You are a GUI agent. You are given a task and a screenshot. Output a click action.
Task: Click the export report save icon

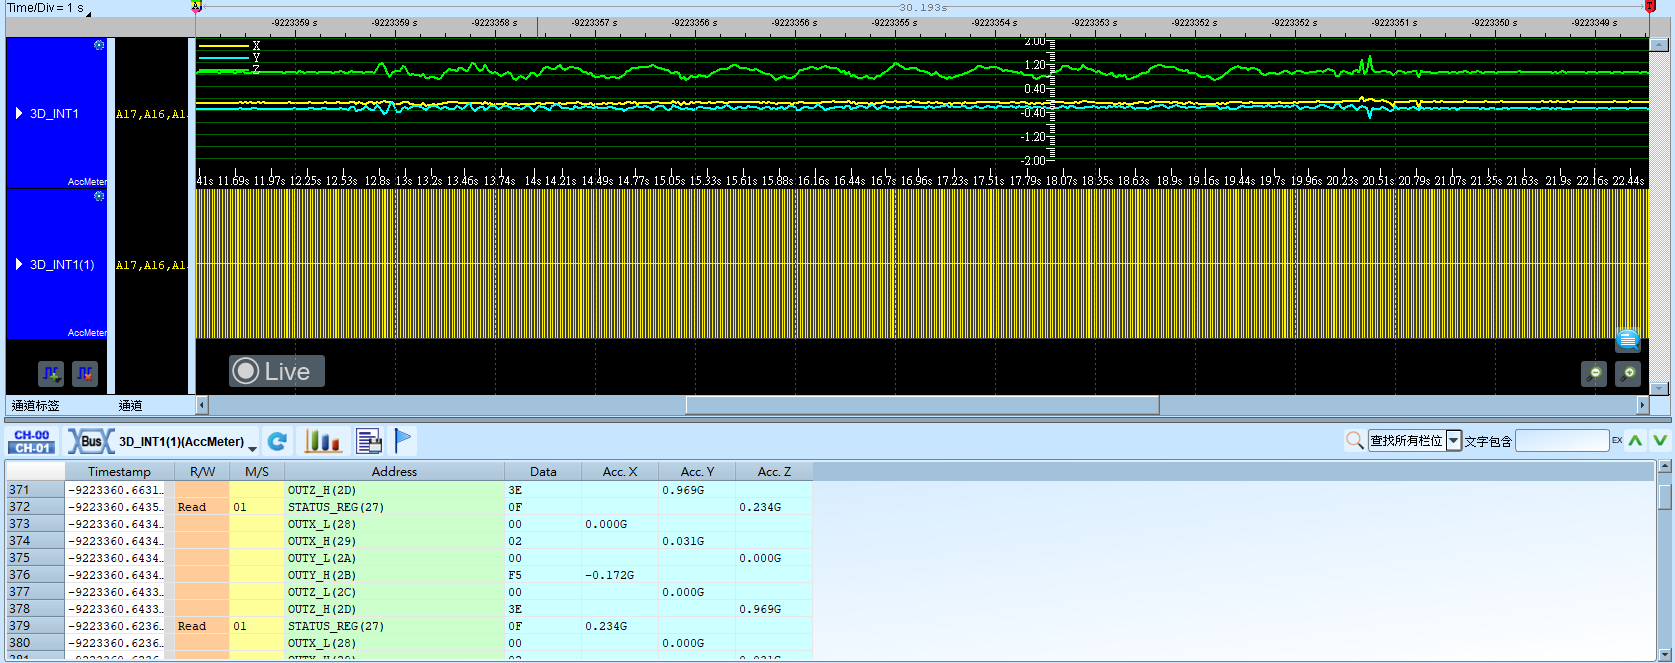[x=369, y=441]
